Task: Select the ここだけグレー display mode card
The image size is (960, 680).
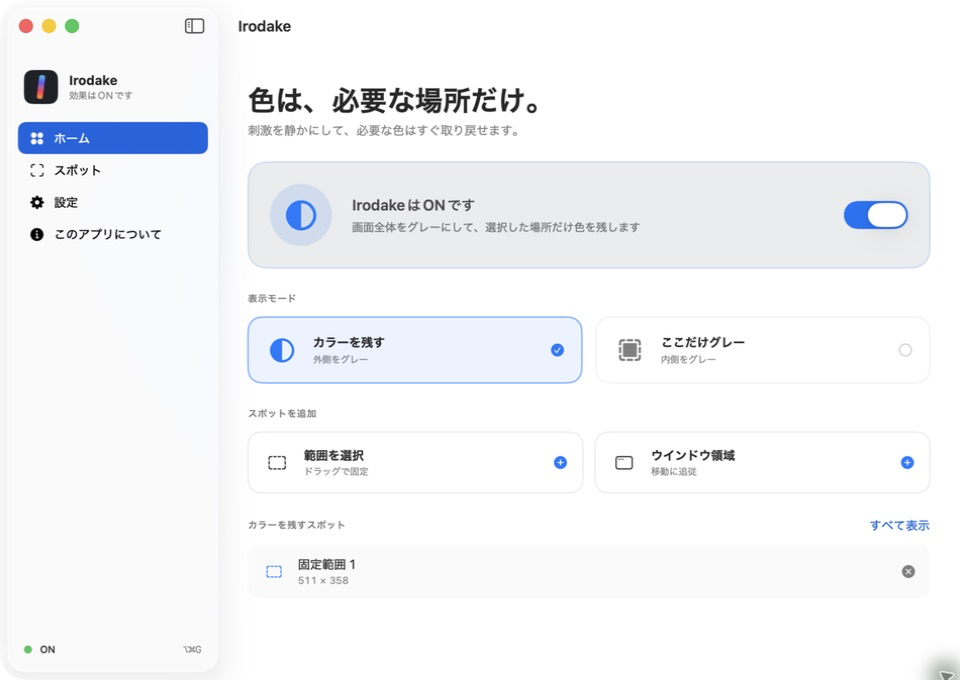Action: coord(762,350)
